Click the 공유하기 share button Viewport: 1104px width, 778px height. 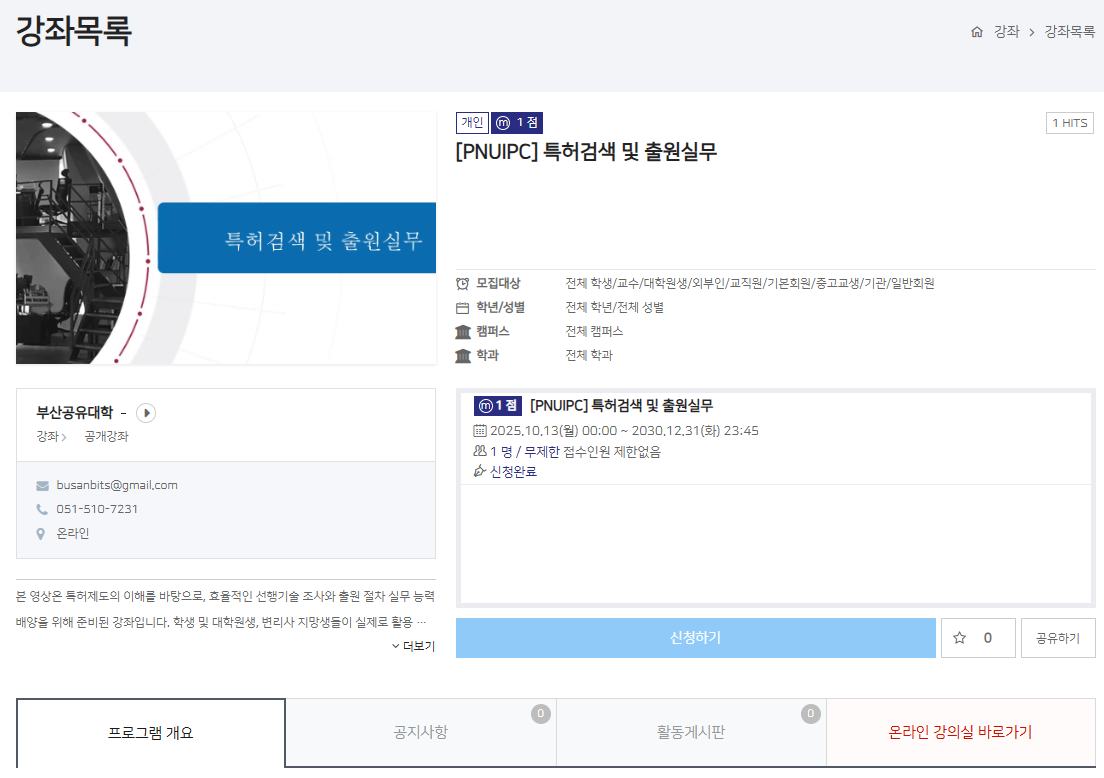pyautogui.click(x=1057, y=638)
